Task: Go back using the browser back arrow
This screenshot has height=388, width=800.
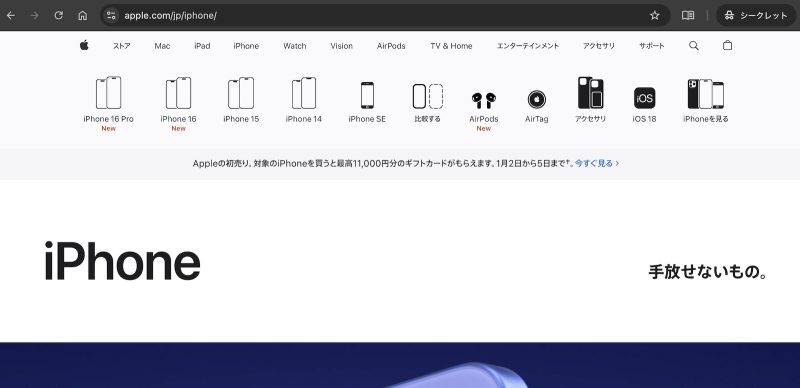Action: 11,15
